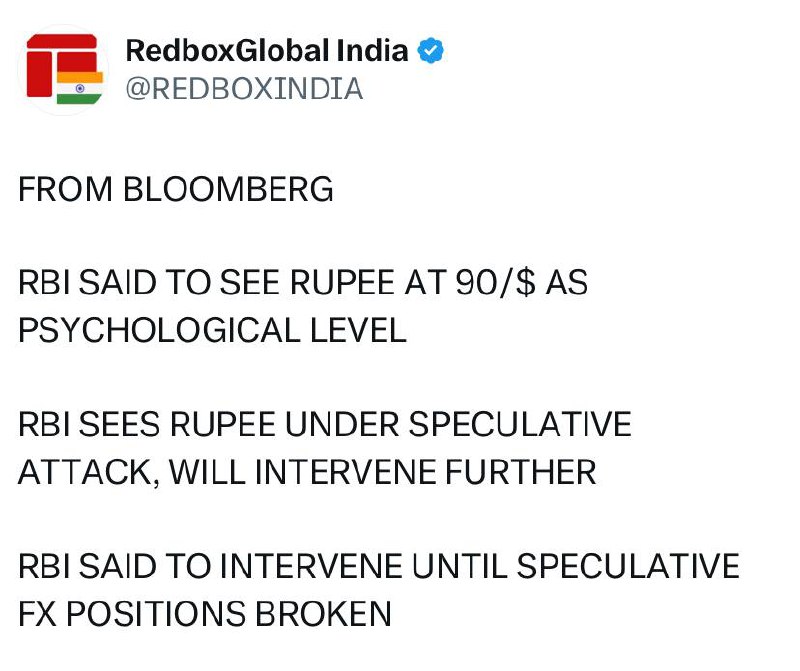
Task: Open the @REDBOXINDIA handle link
Action: 243,88
